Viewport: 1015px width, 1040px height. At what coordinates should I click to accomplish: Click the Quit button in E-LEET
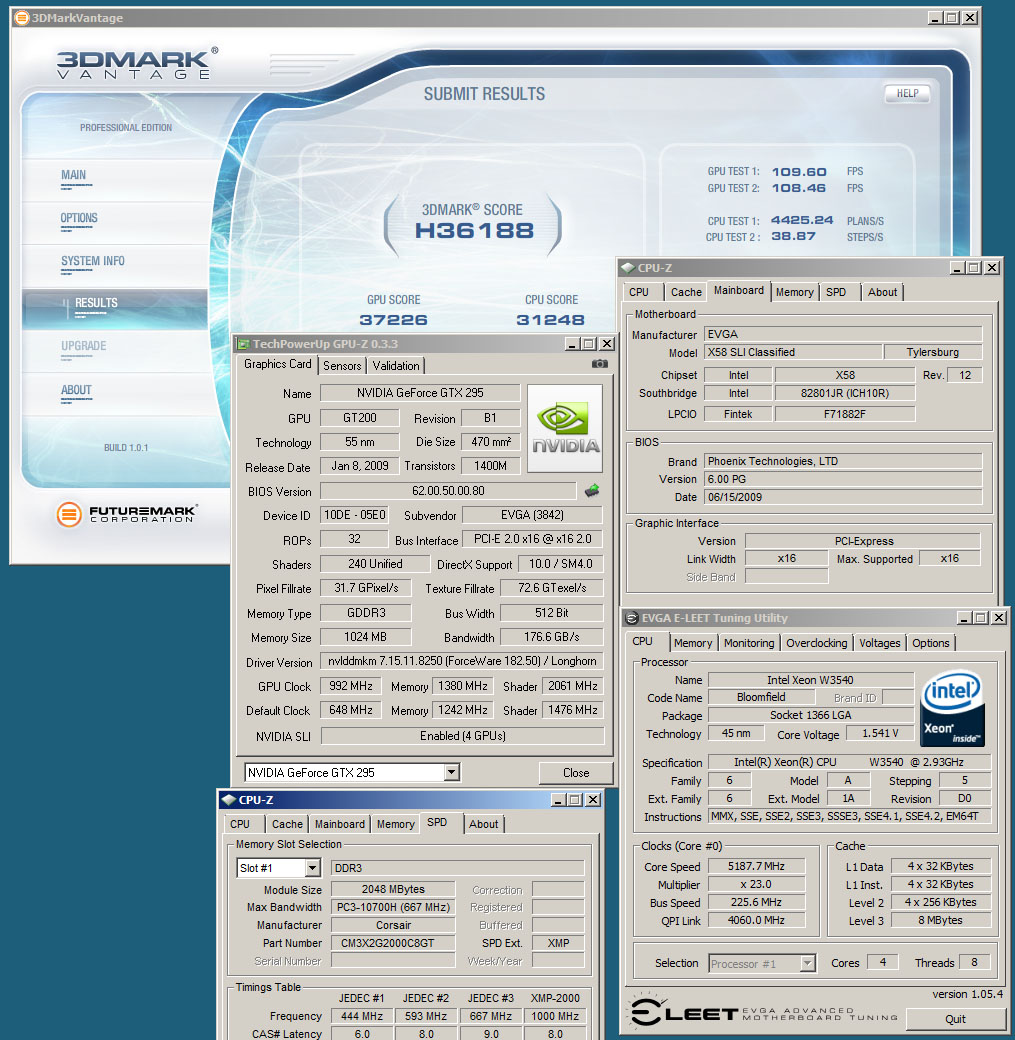pyautogui.click(x=955, y=1019)
